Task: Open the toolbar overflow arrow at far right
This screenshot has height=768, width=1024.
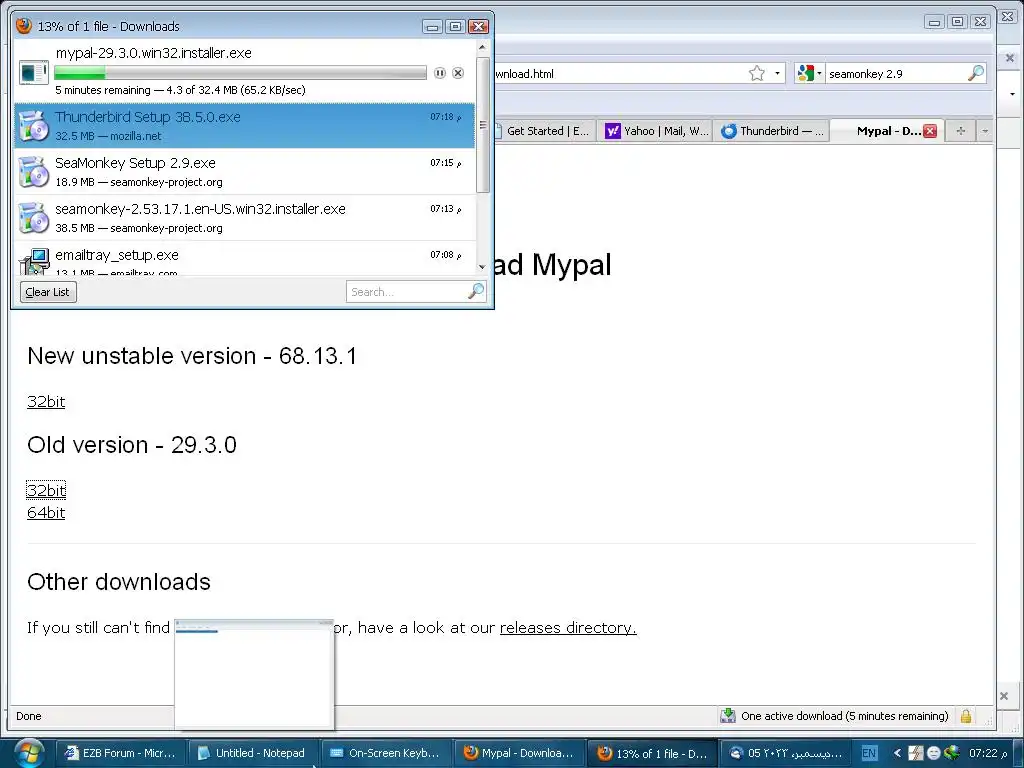Action: (x=1012, y=93)
